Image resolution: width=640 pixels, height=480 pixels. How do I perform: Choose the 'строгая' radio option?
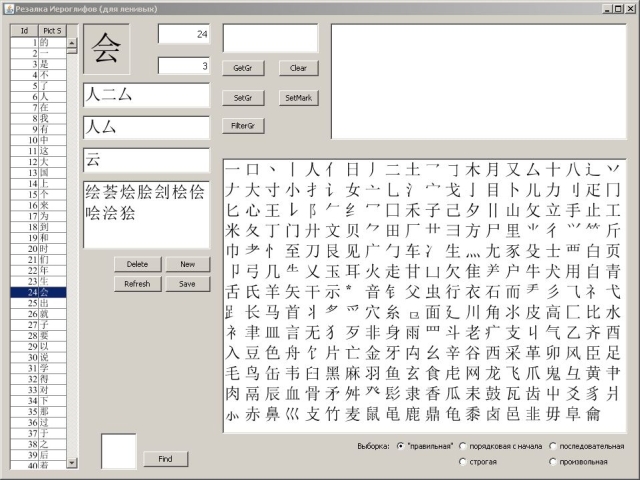pyautogui.click(x=462, y=462)
